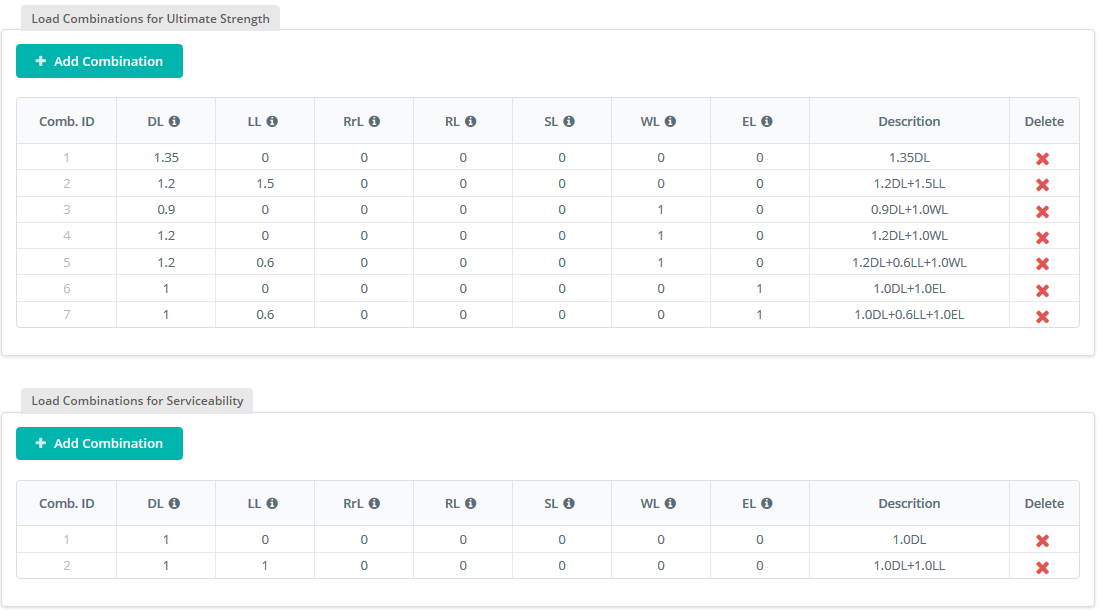Select the Load Combinations for Ultimate Strength tab
Image resolution: width=1103 pixels, height=616 pixels.
click(x=149, y=17)
